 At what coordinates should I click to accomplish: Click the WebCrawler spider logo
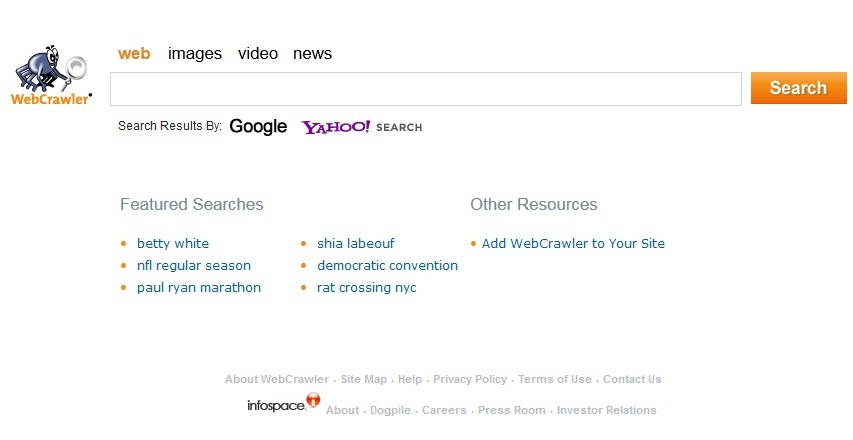pyautogui.click(x=50, y=76)
